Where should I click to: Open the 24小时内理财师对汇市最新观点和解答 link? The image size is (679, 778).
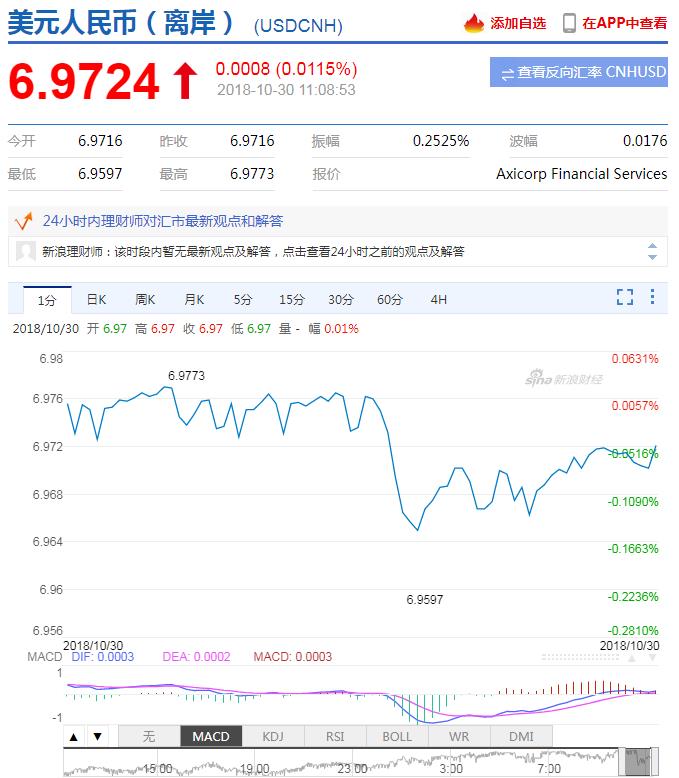point(162,221)
